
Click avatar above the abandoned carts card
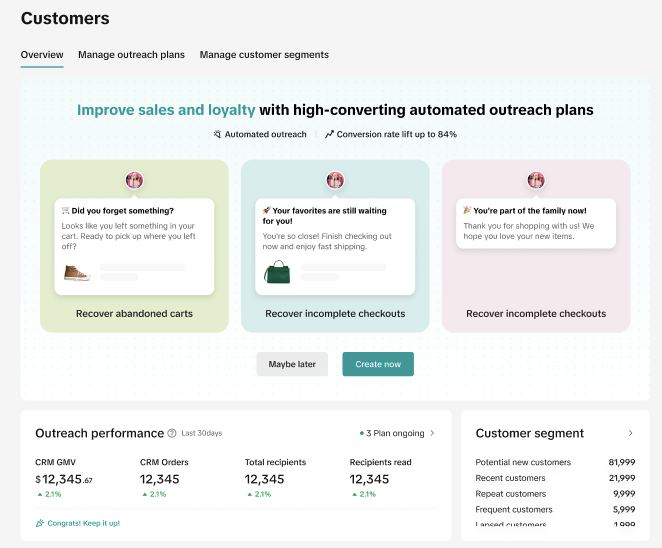coord(134,180)
